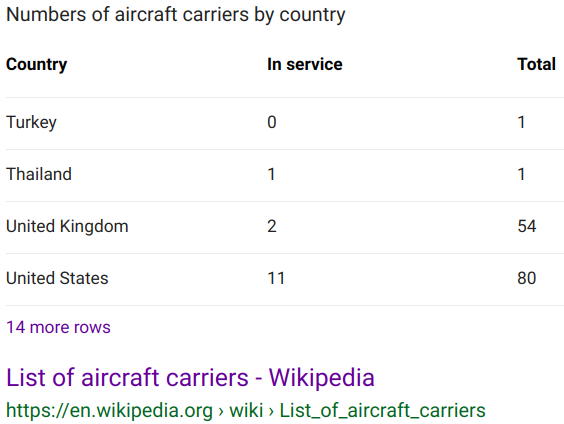Open 'List of aircraft carriers - Wikipedia' result

click(x=190, y=378)
